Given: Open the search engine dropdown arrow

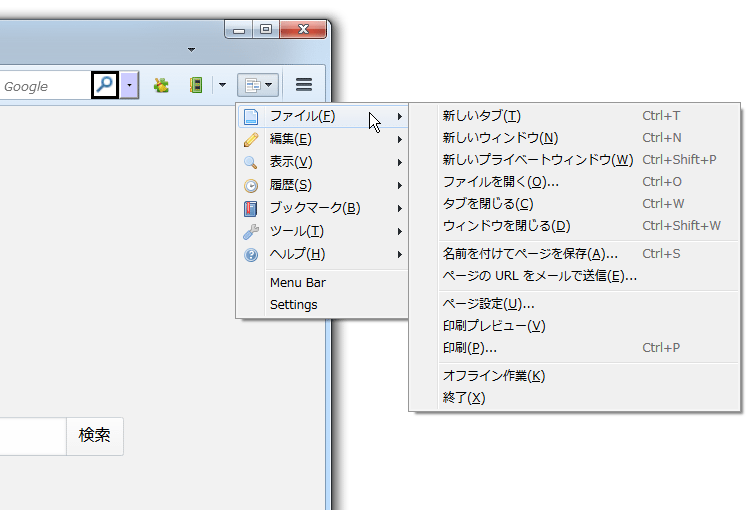Looking at the screenshot, I should (129, 85).
